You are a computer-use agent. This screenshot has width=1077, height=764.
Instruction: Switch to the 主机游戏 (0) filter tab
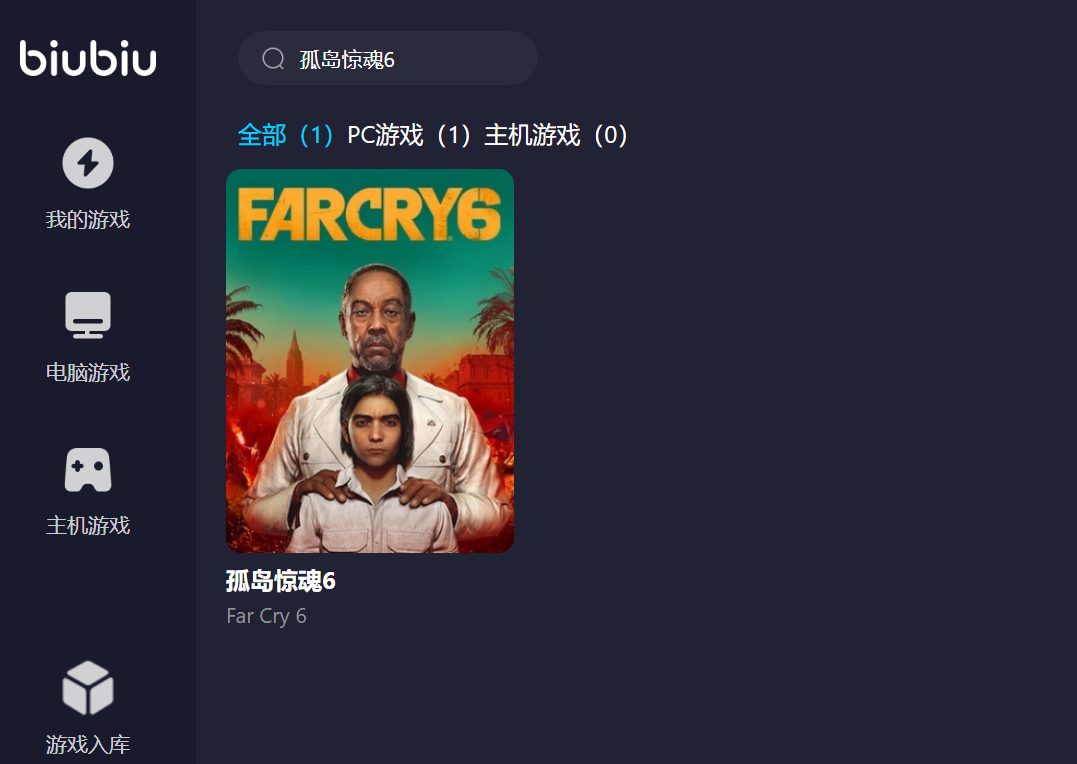(x=556, y=135)
